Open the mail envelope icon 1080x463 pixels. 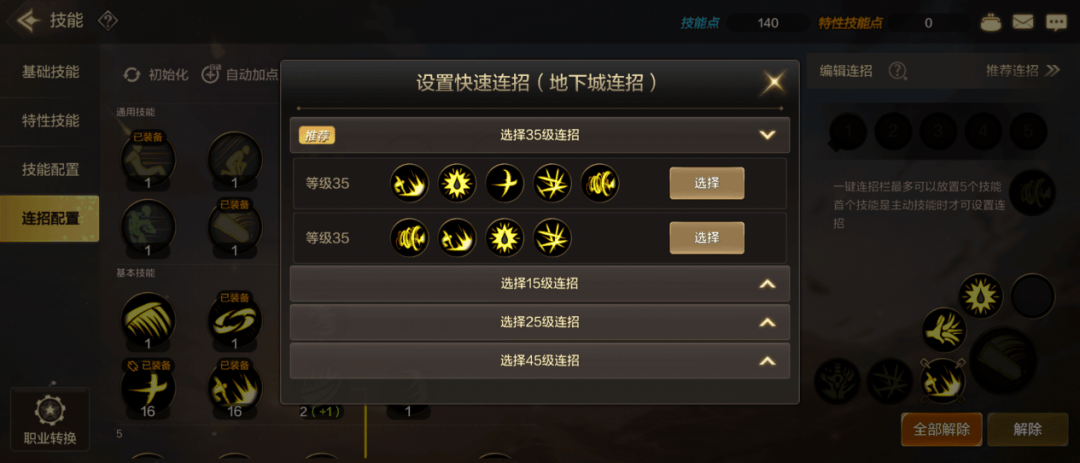1023,22
